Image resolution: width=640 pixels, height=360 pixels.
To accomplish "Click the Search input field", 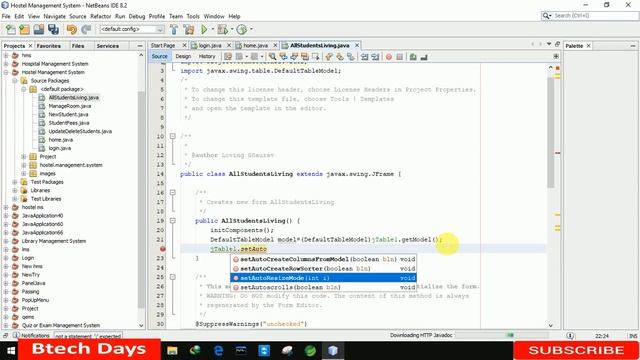I will pos(596,16).
